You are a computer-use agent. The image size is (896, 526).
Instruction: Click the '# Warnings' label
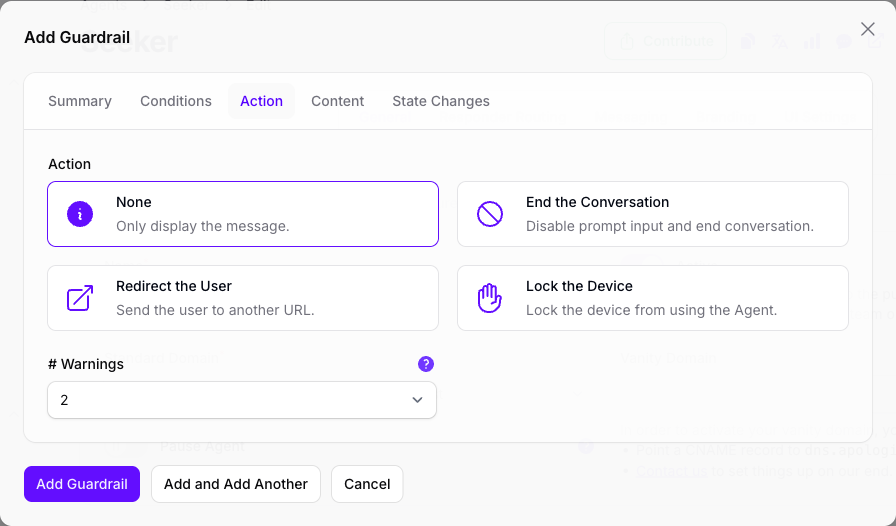pos(86,364)
